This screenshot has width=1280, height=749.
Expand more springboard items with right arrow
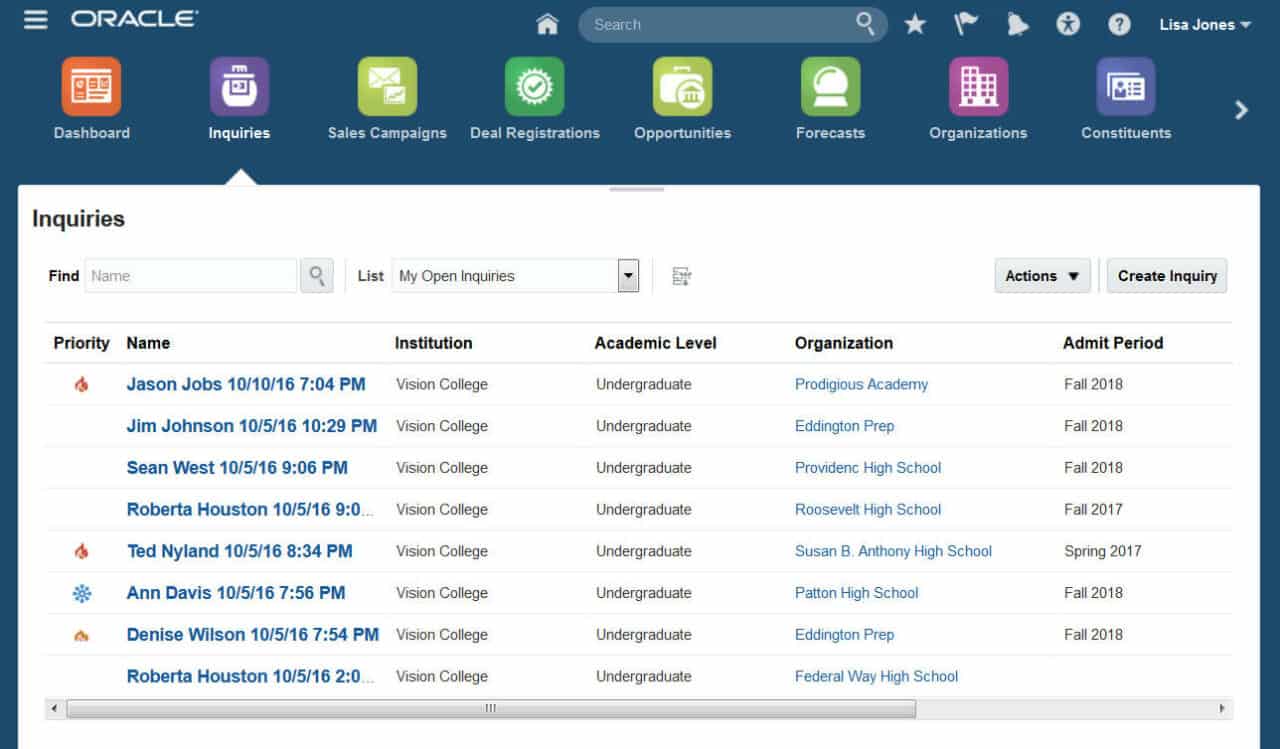[x=1241, y=110]
